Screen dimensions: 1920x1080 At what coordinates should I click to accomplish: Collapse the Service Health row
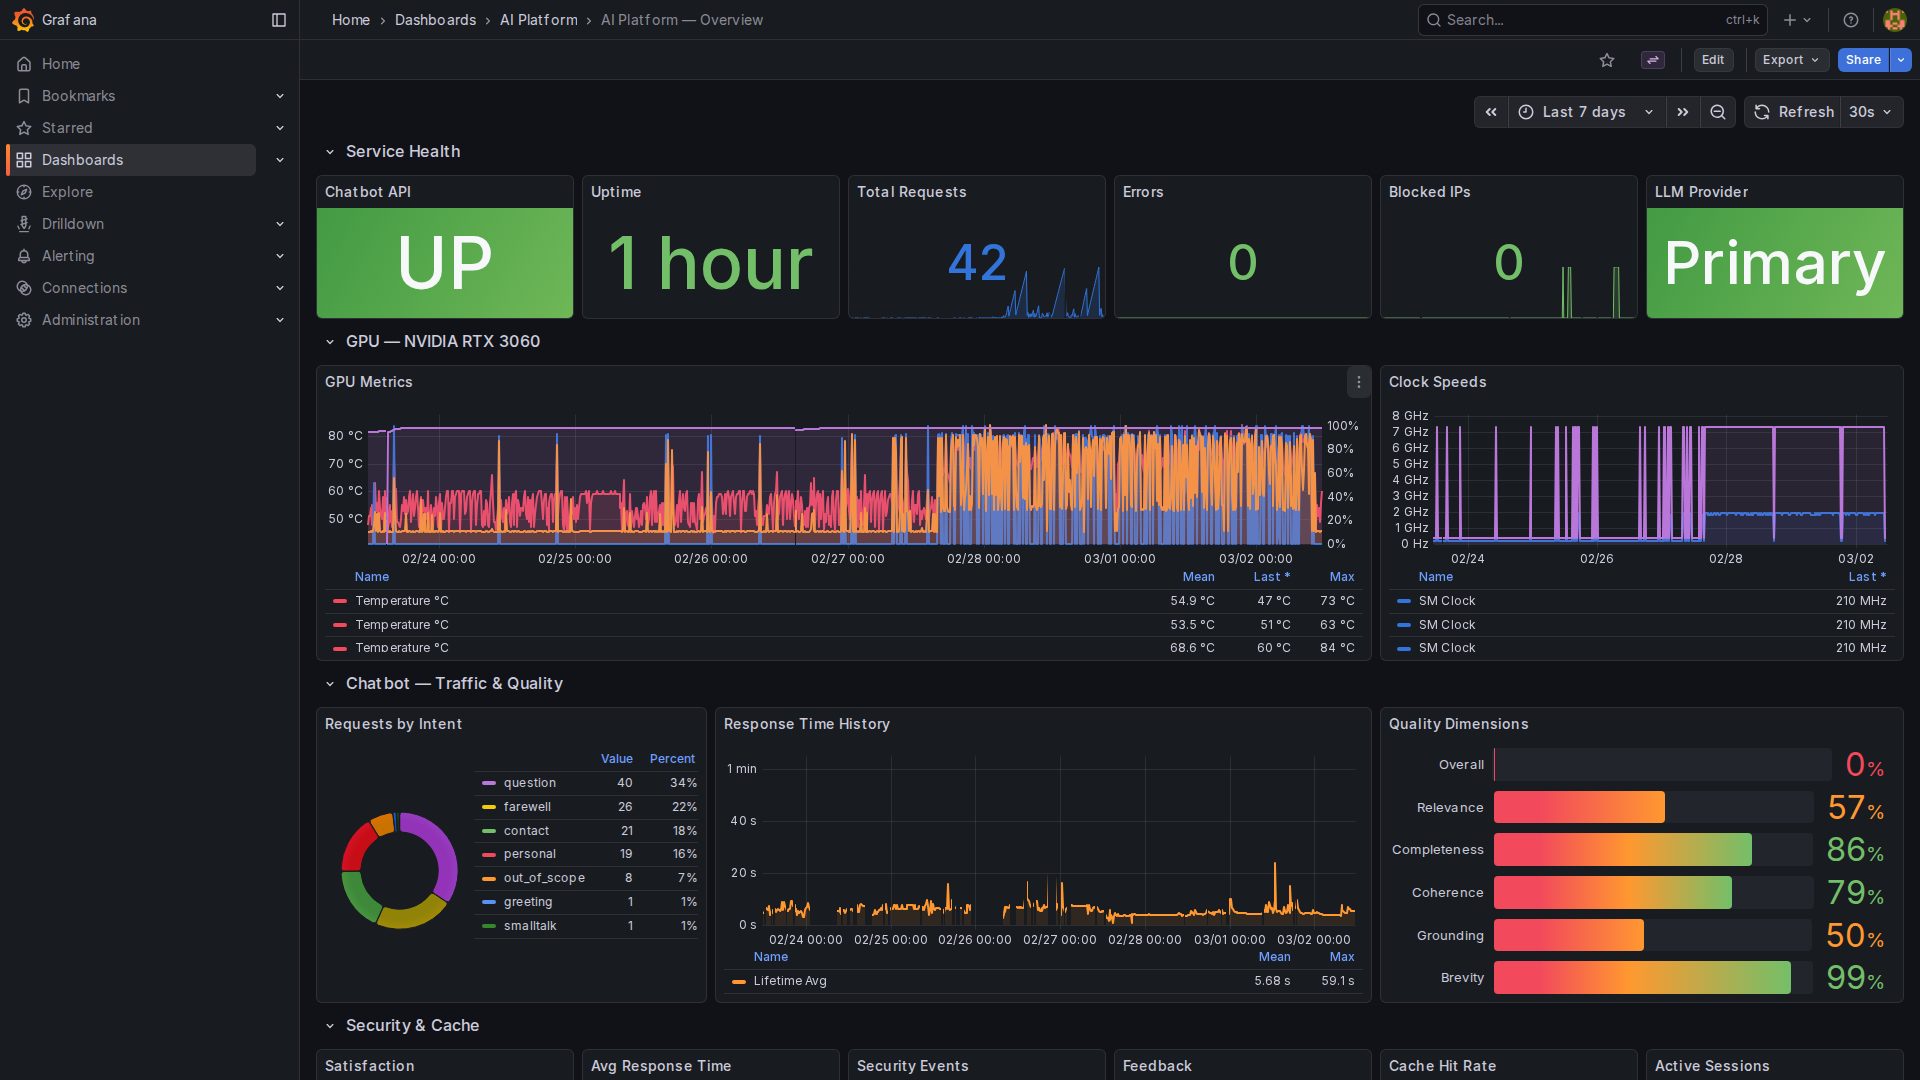pos(330,152)
